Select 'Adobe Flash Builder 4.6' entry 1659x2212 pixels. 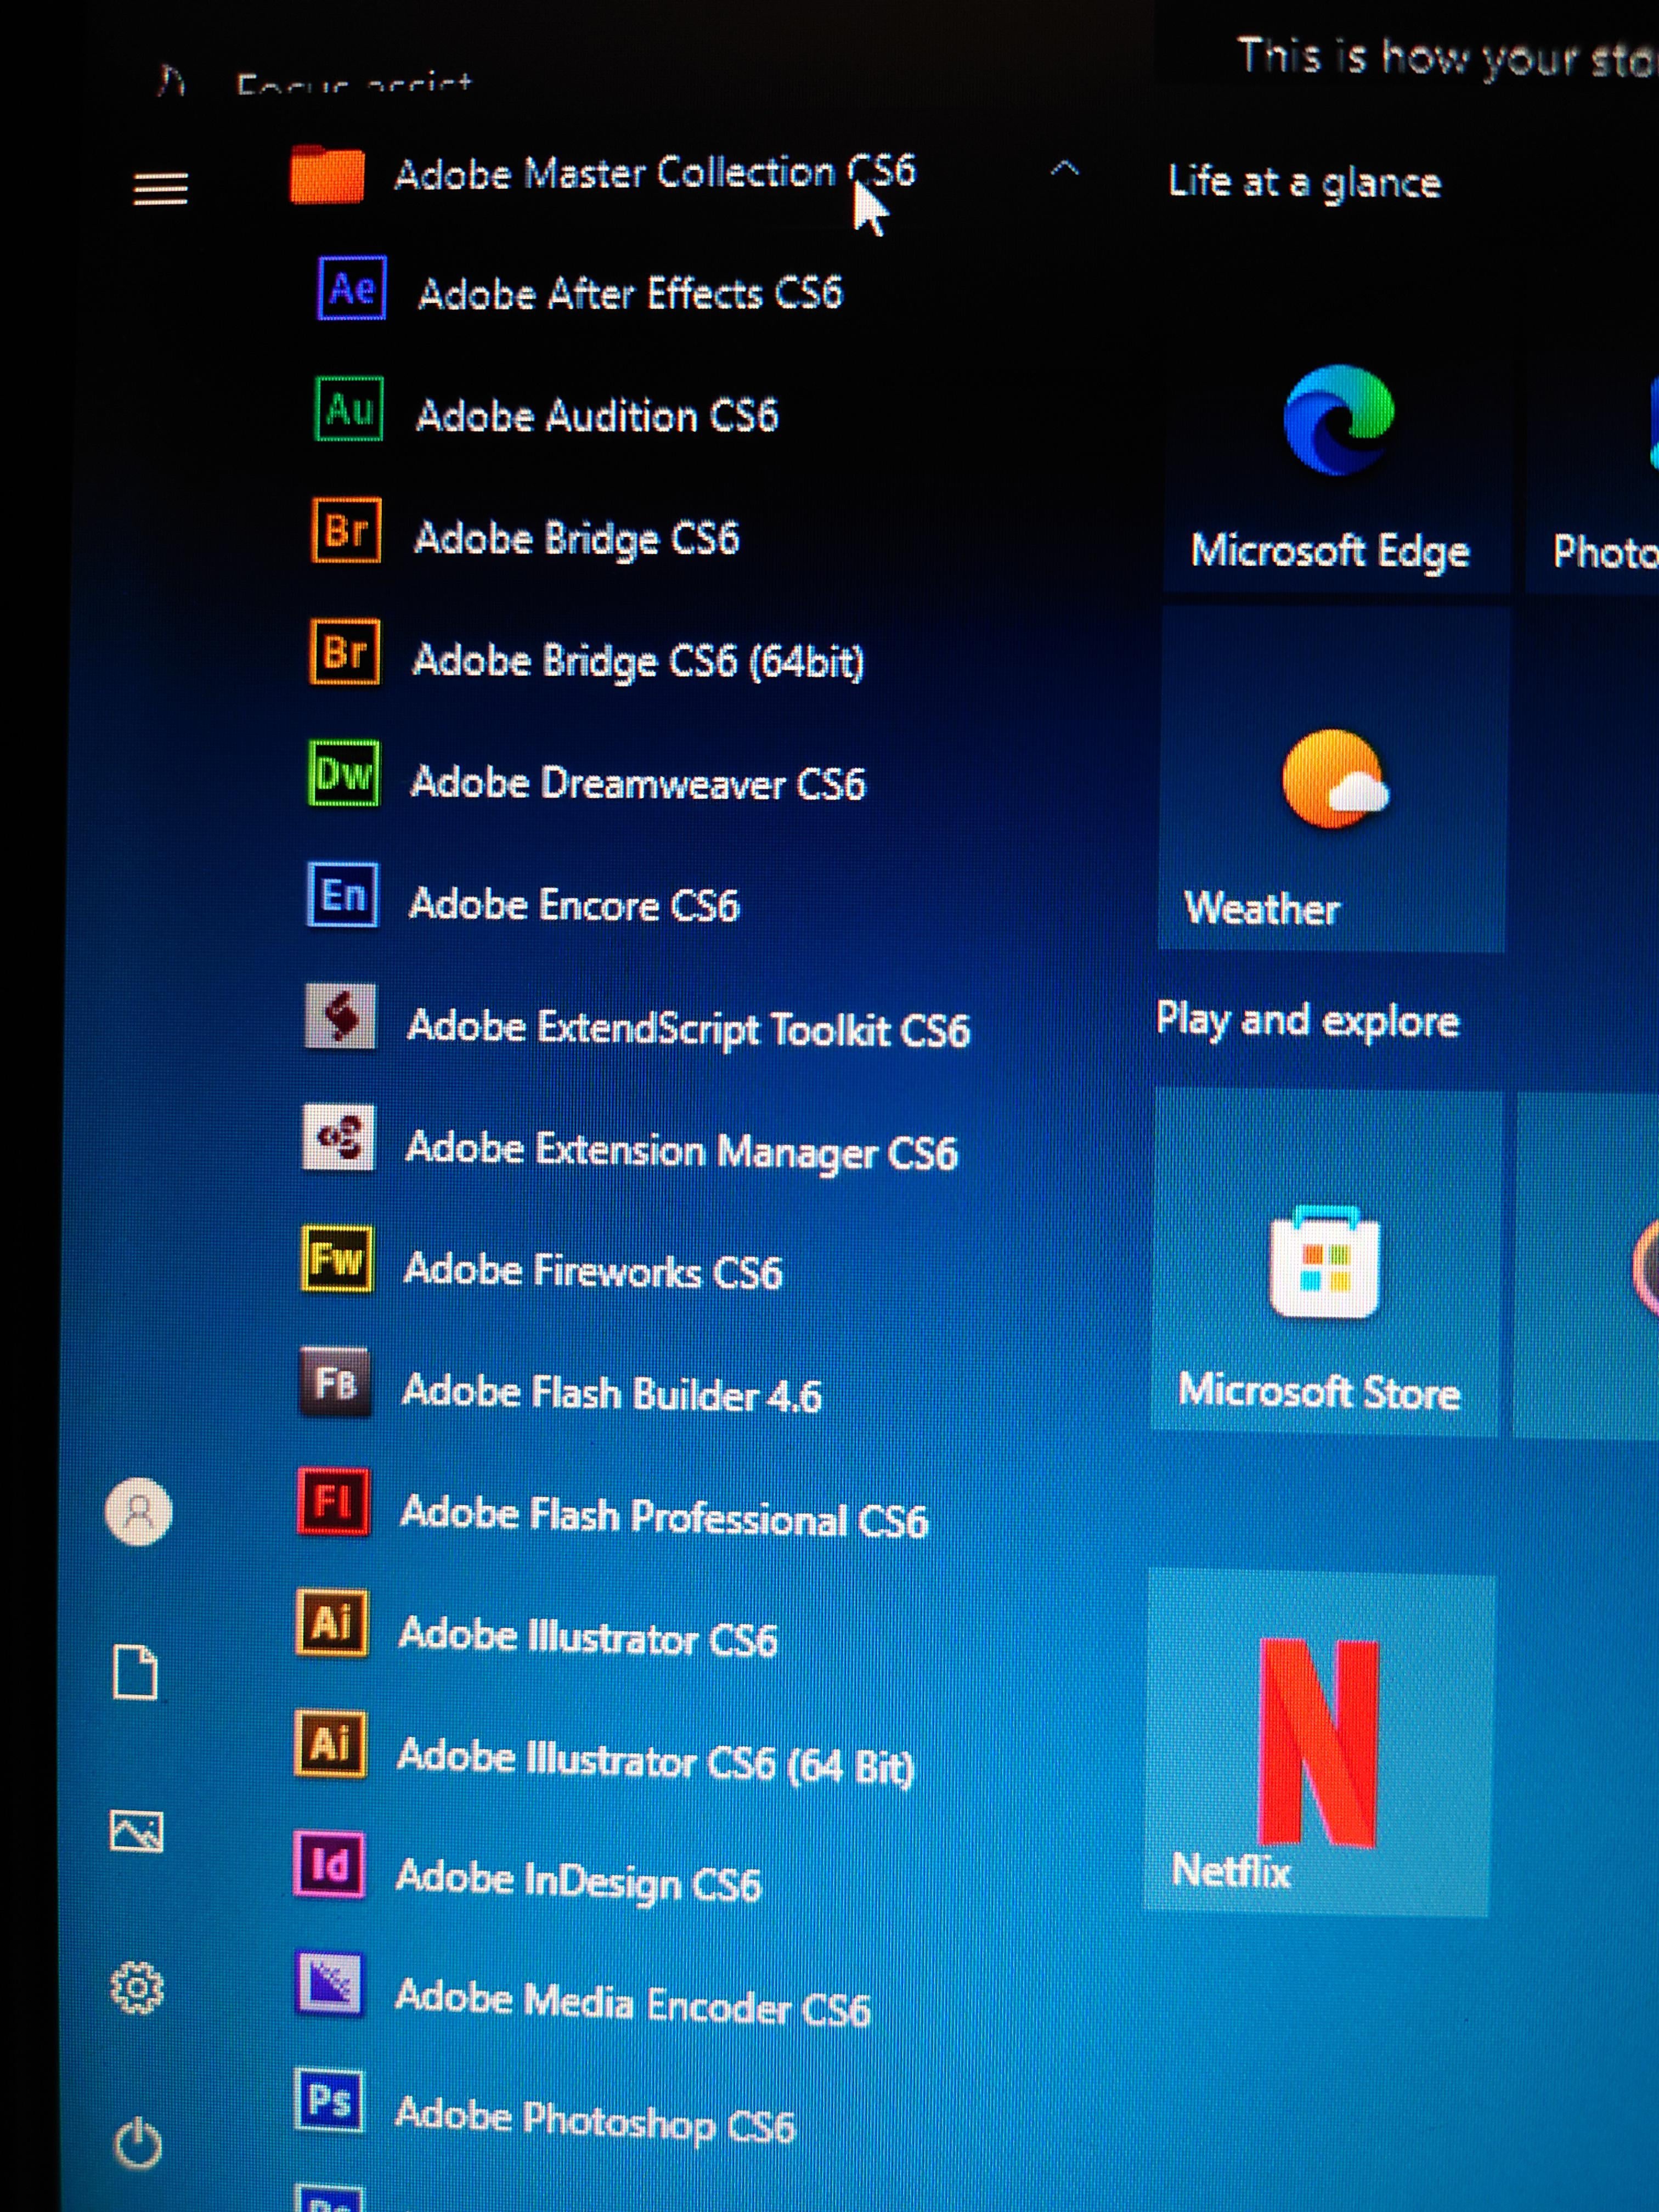pyautogui.click(x=611, y=1394)
